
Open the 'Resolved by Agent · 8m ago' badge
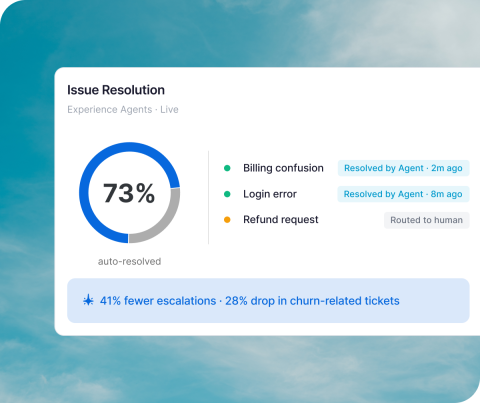403,194
